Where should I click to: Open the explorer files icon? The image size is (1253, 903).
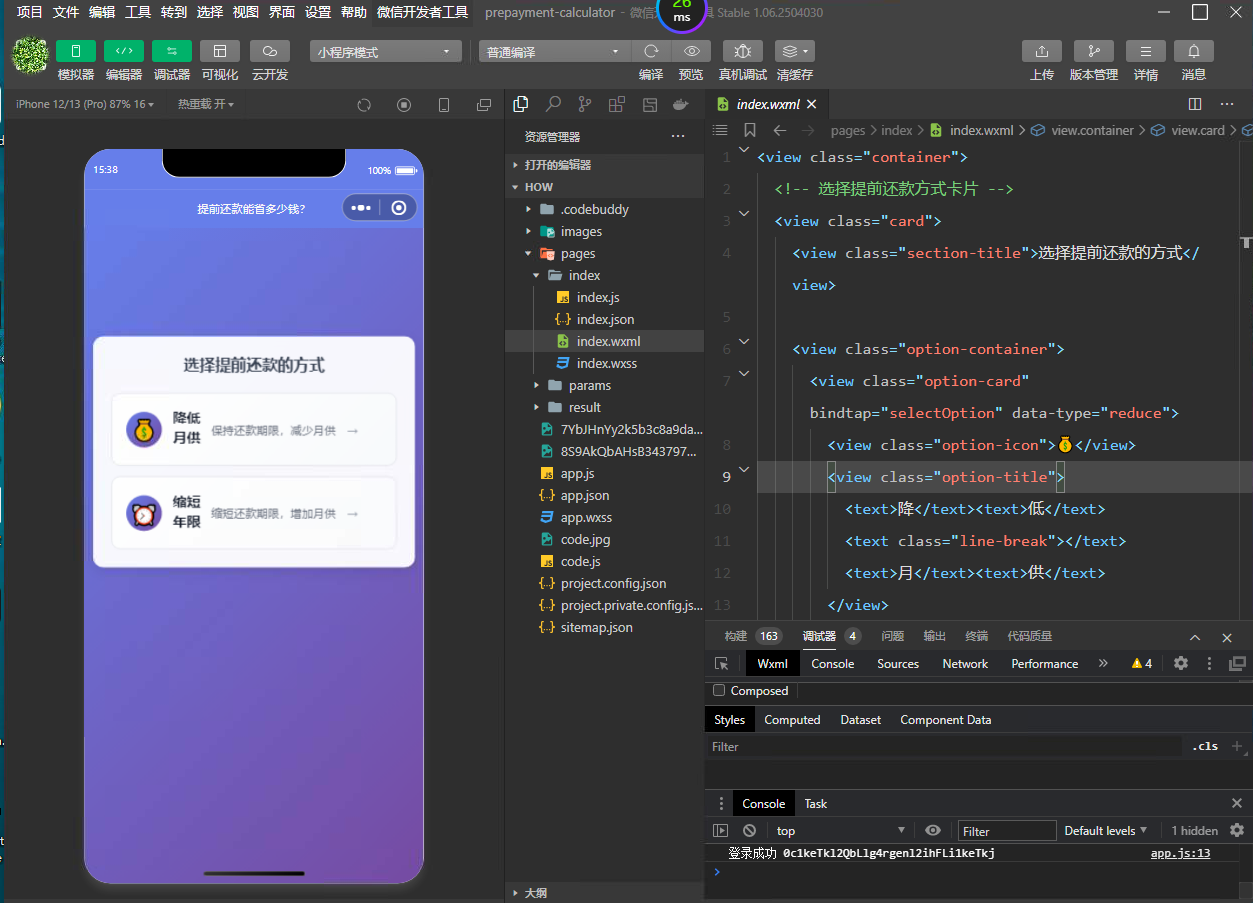[x=521, y=104]
